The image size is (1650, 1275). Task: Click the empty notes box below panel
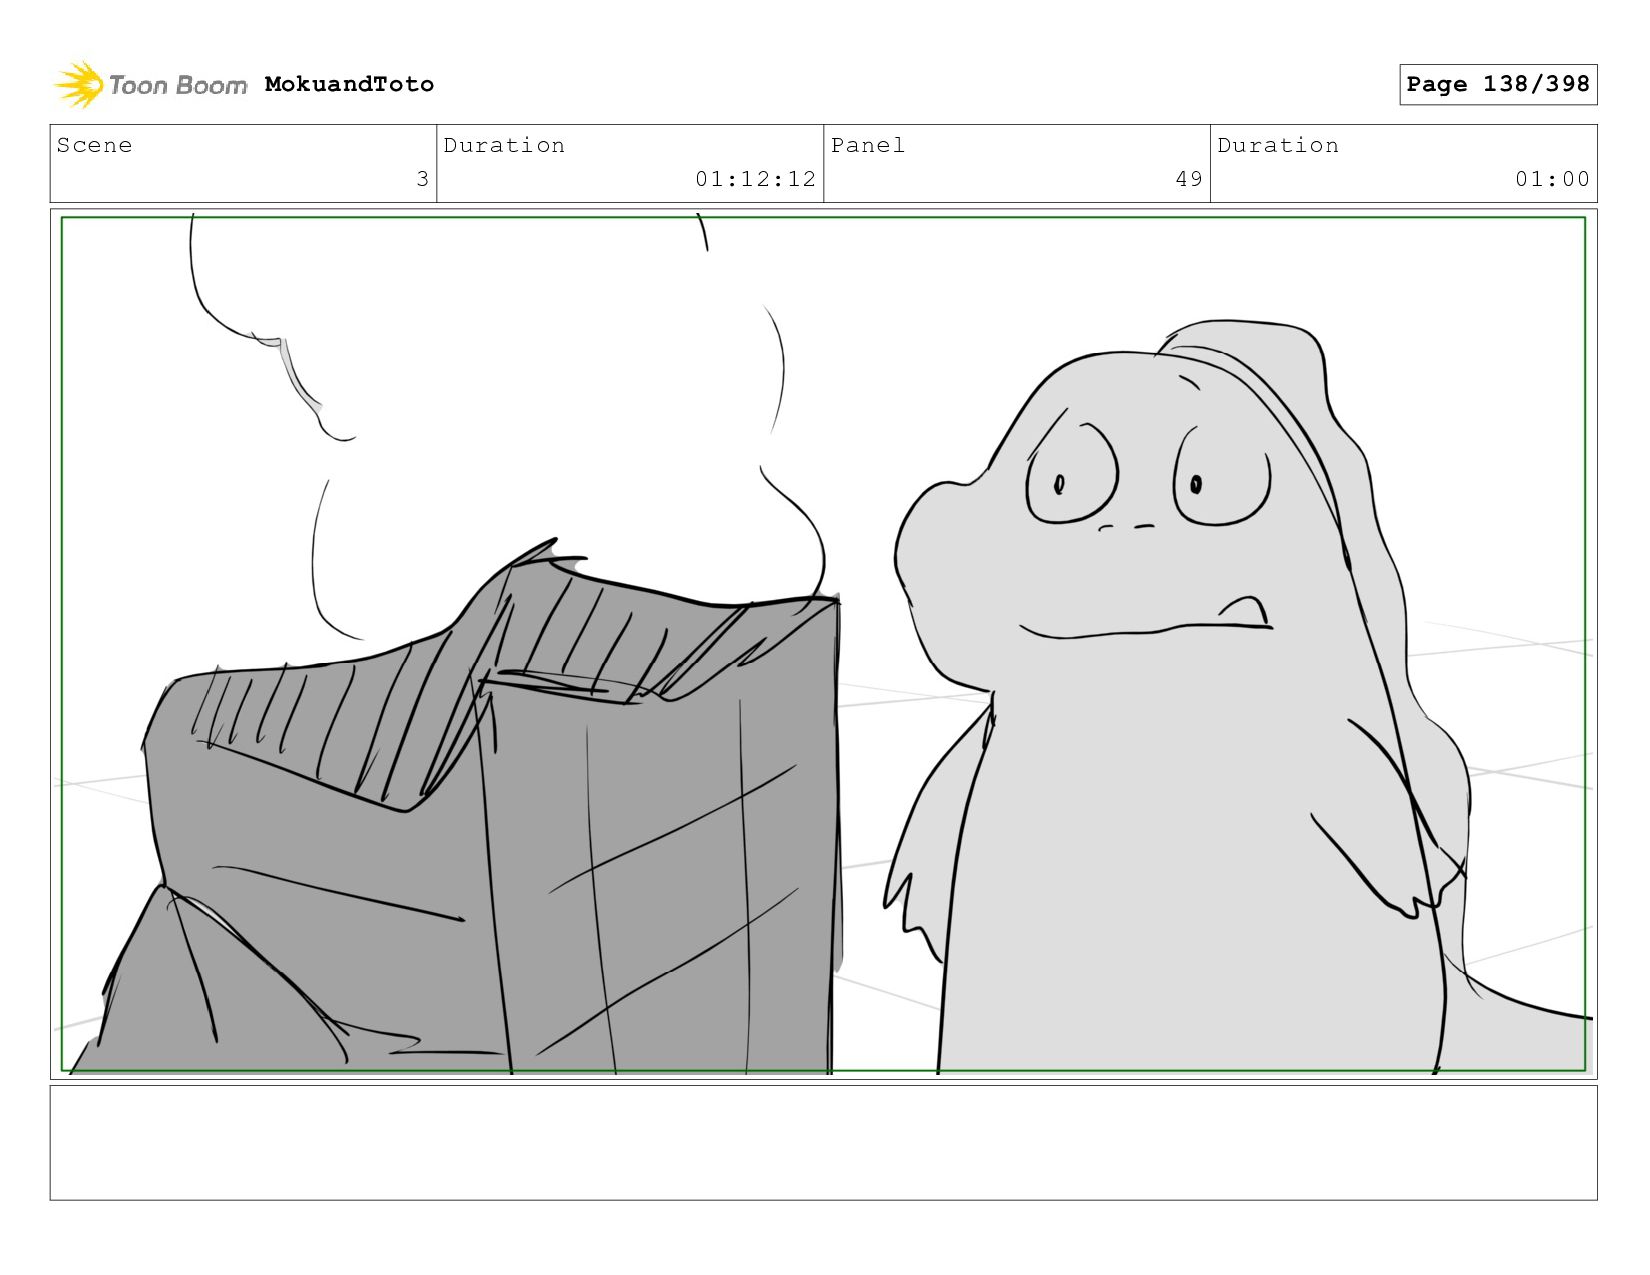823,1143
